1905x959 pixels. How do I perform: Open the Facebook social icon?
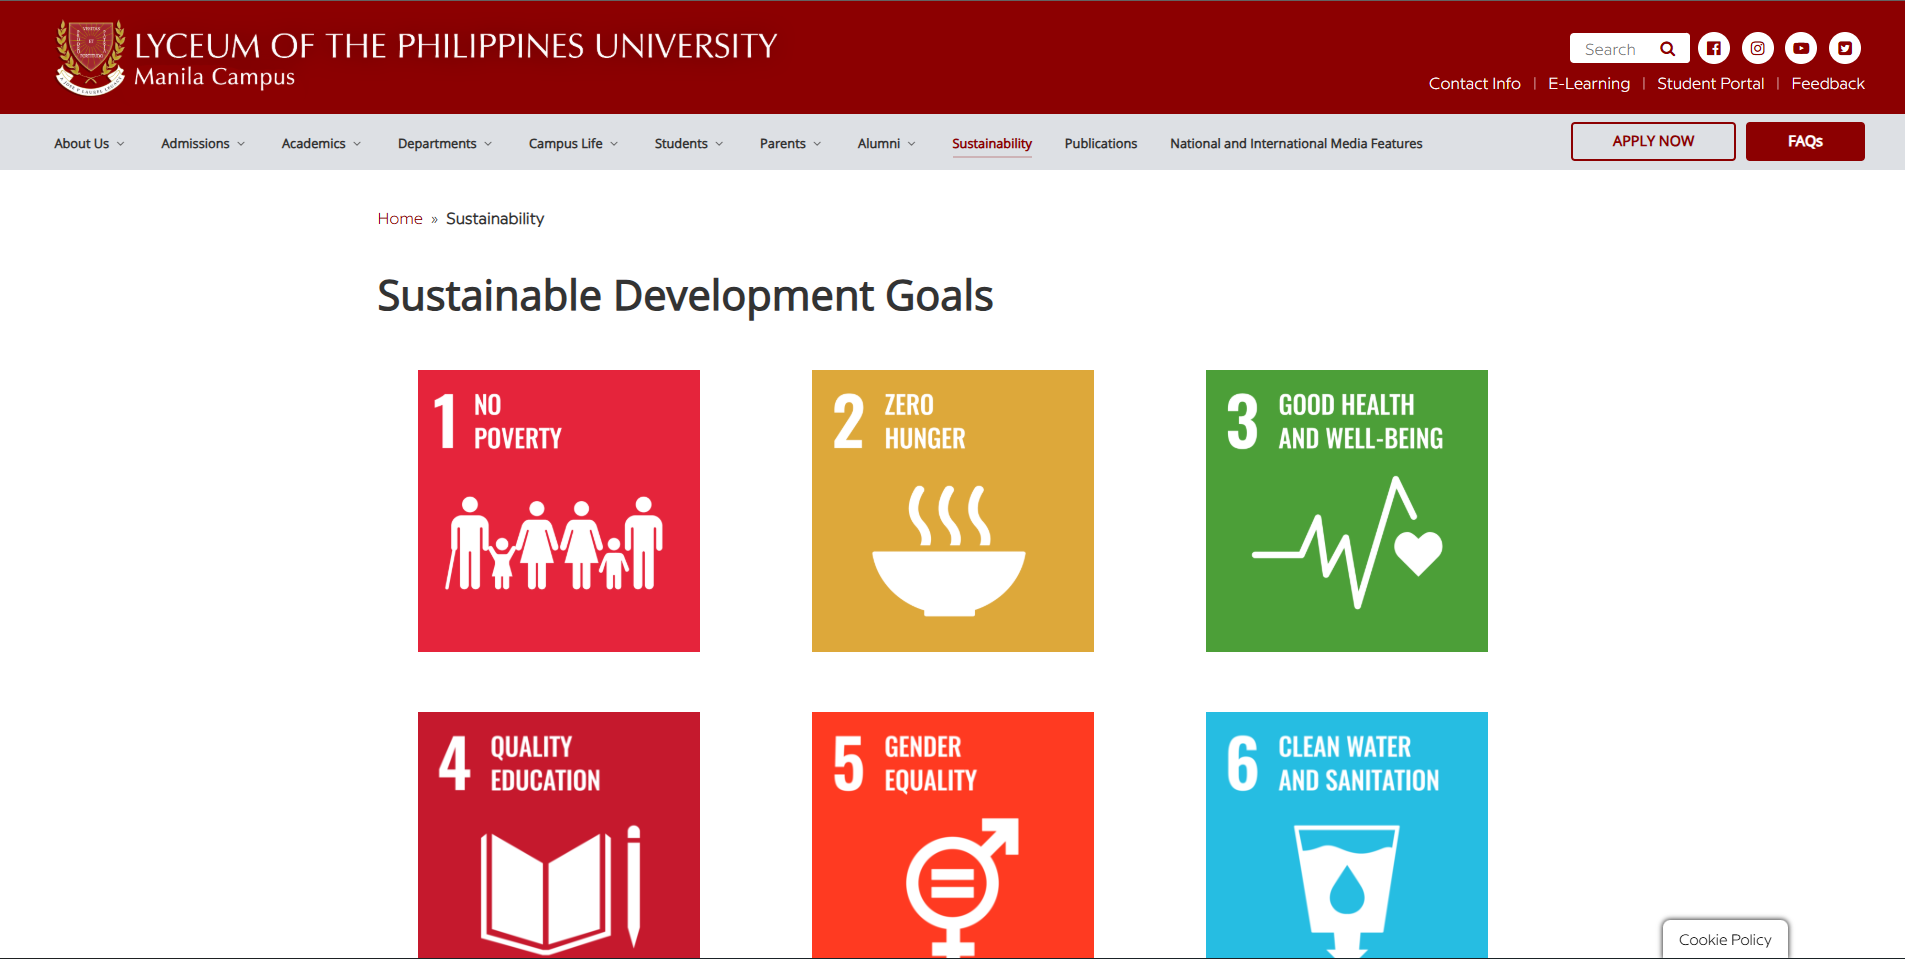1714,48
